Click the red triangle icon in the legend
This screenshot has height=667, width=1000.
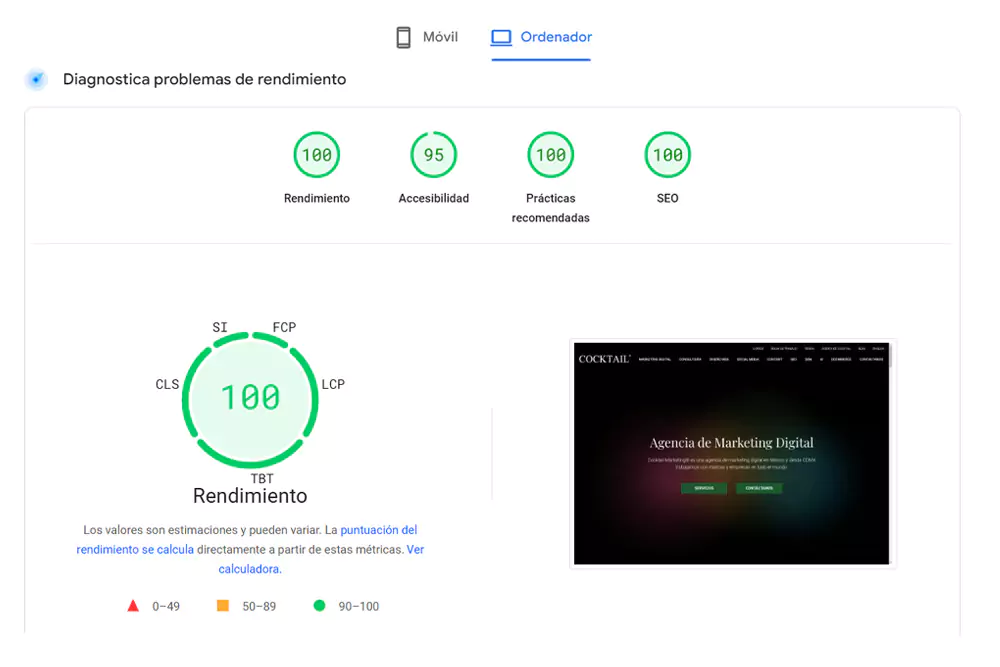point(133,605)
